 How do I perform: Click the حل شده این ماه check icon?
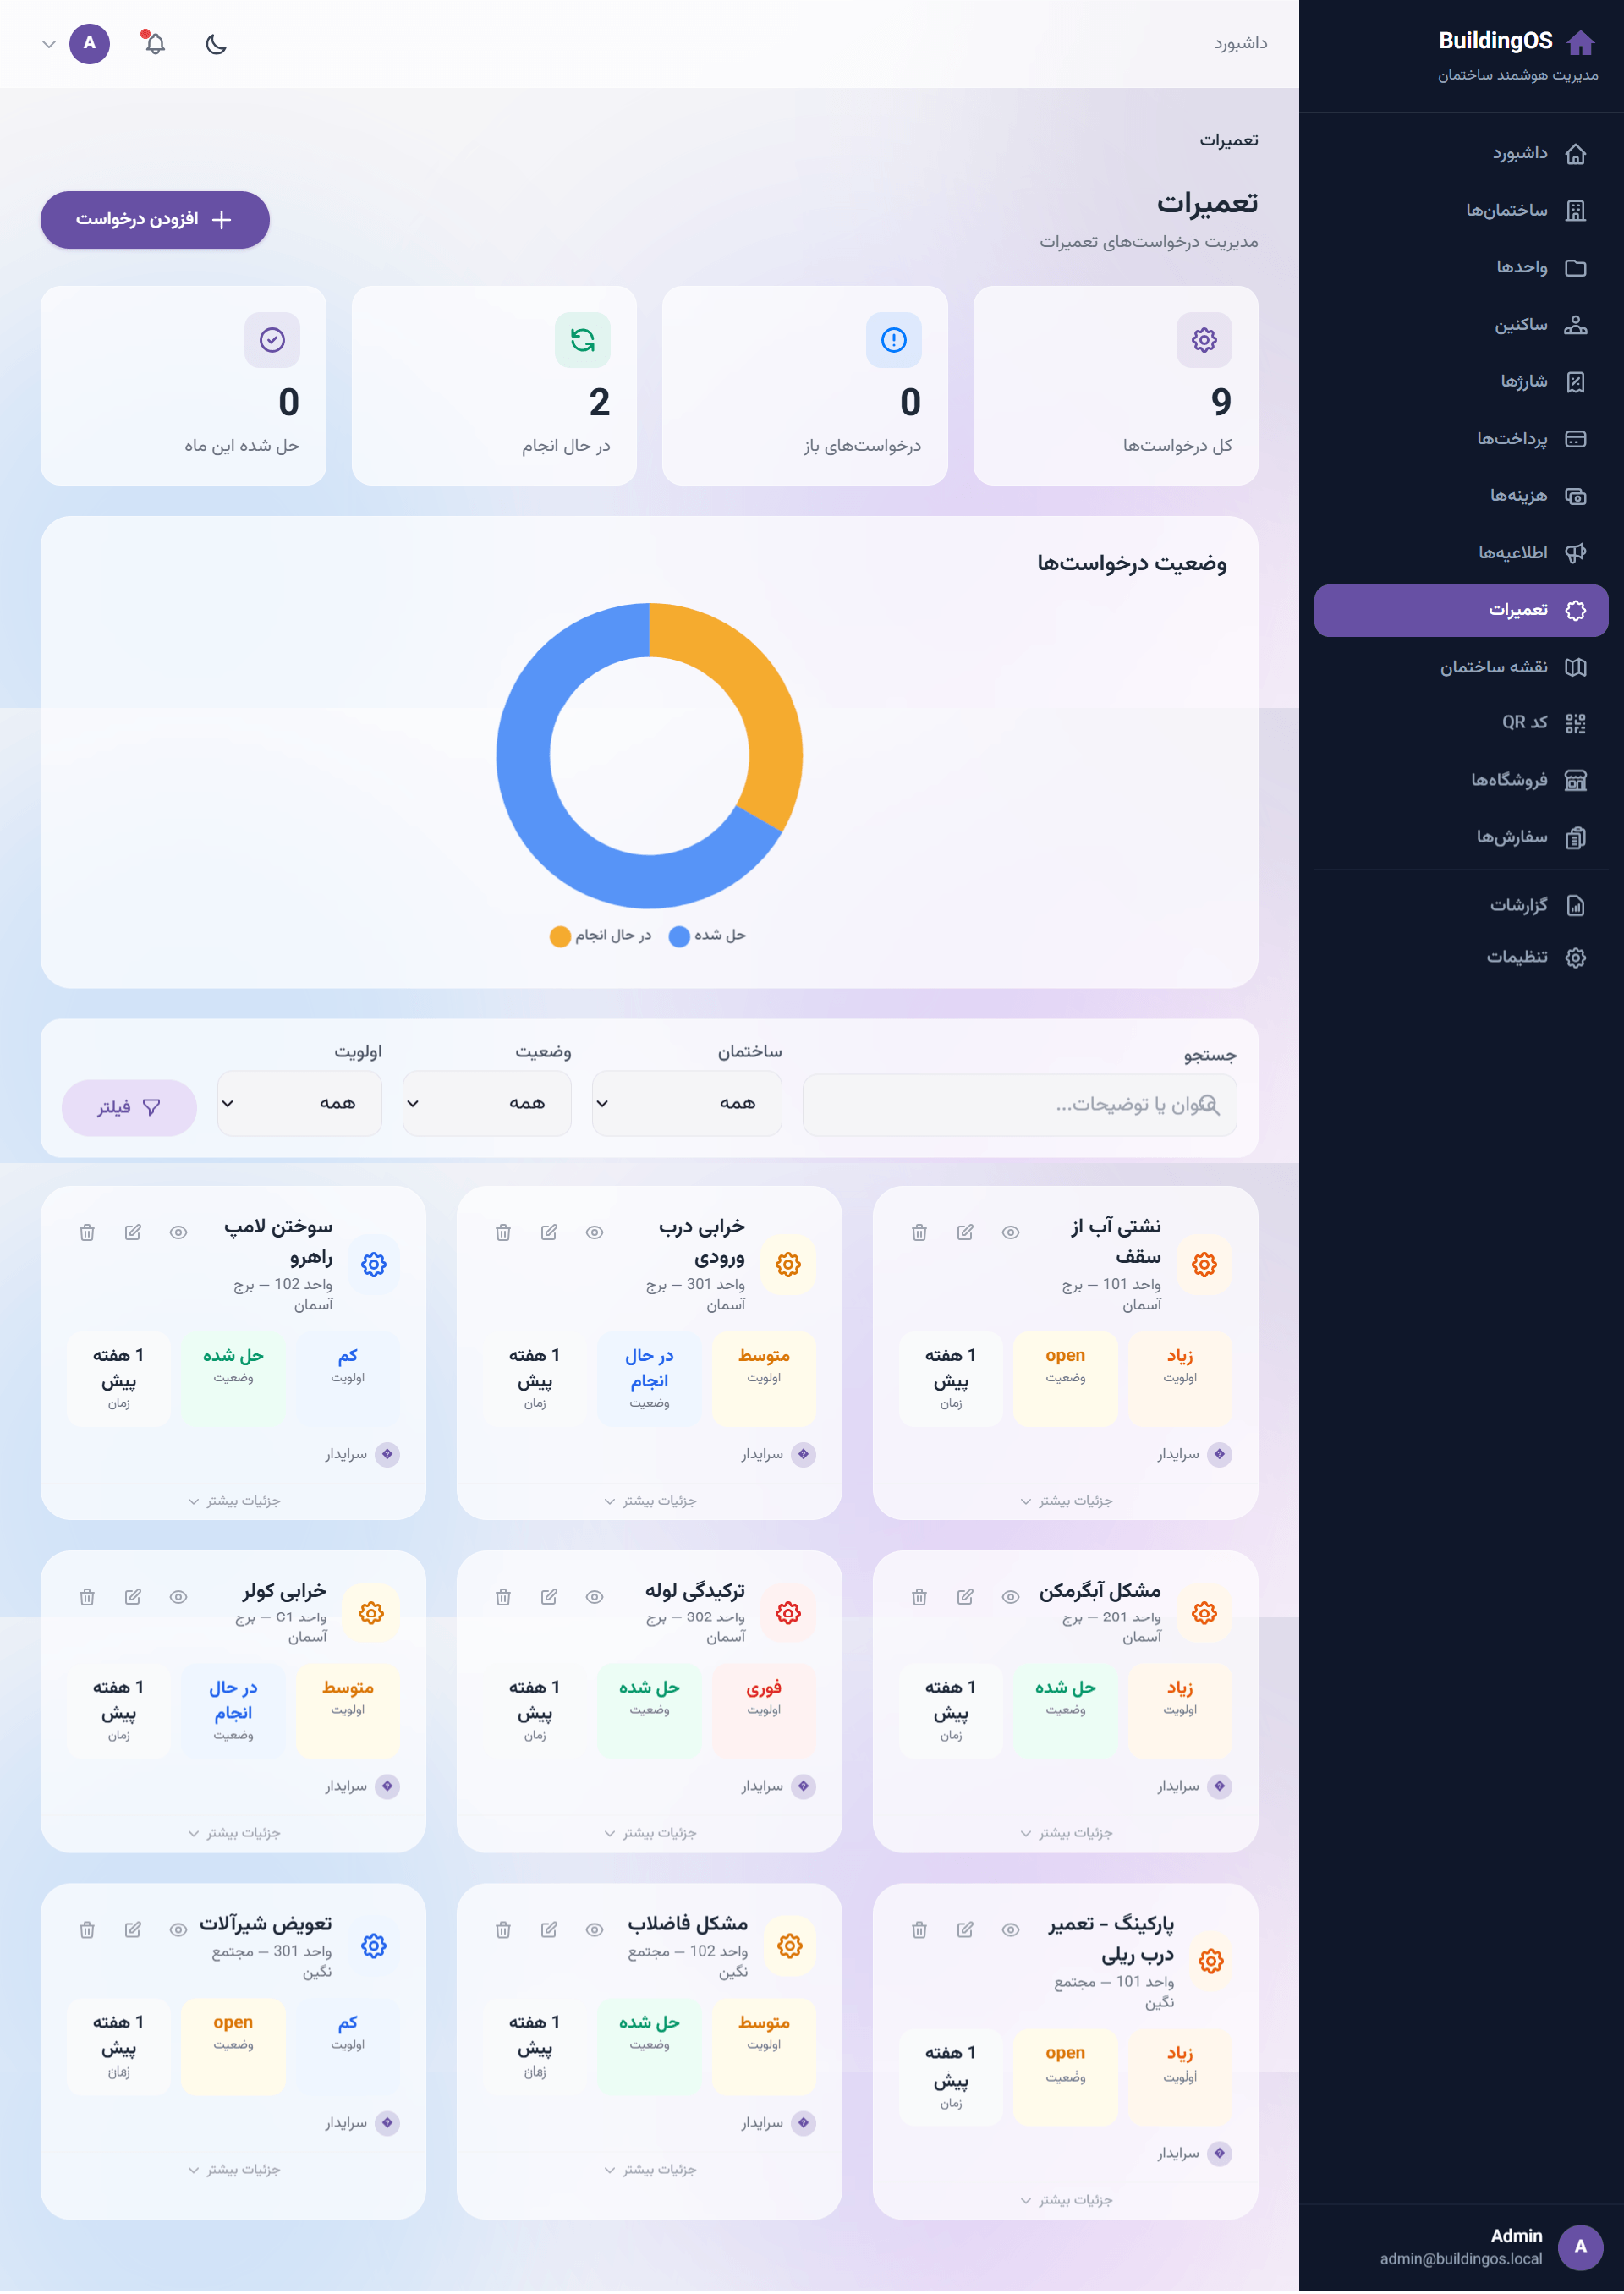point(272,340)
